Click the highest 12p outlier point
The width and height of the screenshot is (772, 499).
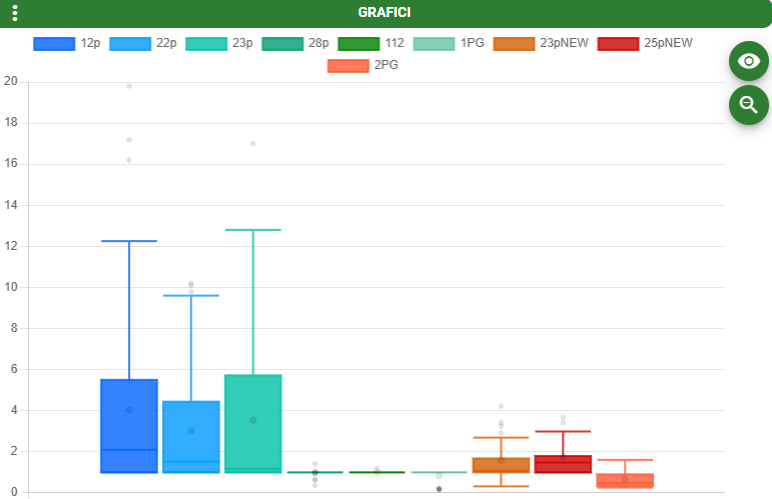(x=129, y=86)
